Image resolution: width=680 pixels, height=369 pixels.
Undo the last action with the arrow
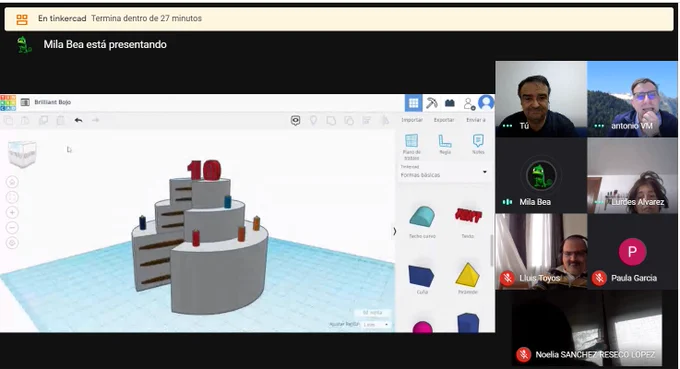78,120
